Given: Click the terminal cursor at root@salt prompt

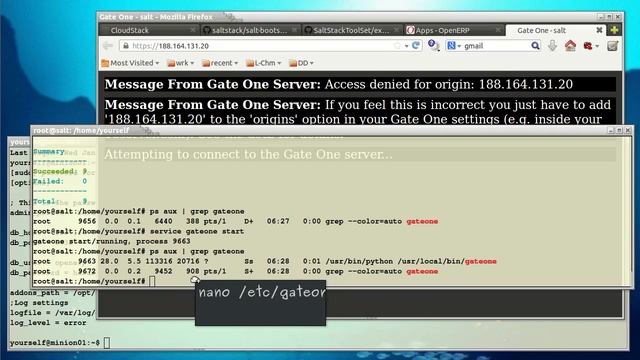Looking at the screenshot, I should coord(152,281).
